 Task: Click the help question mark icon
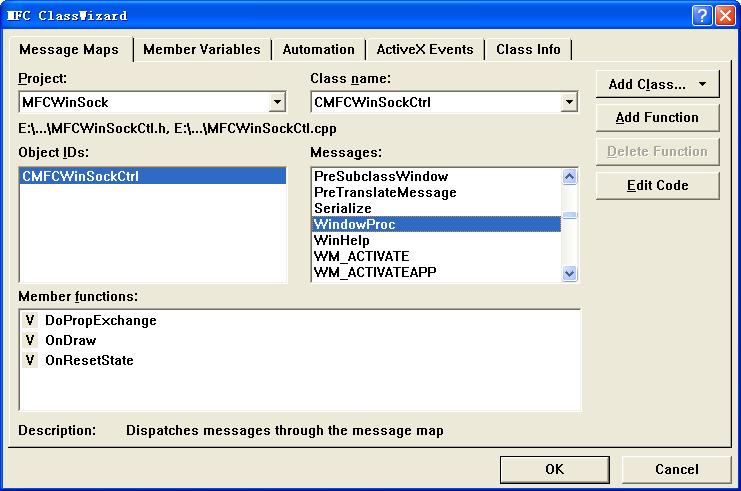click(x=702, y=16)
